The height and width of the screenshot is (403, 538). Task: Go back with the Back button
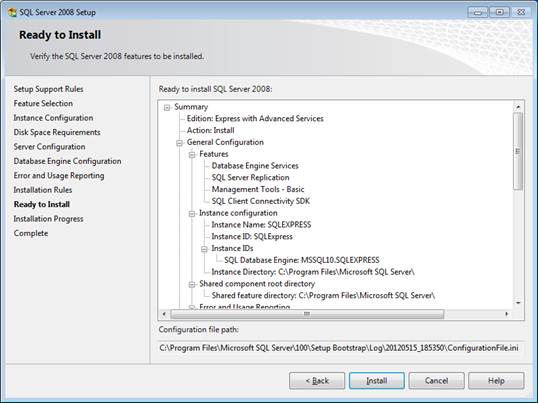[317, 381]
